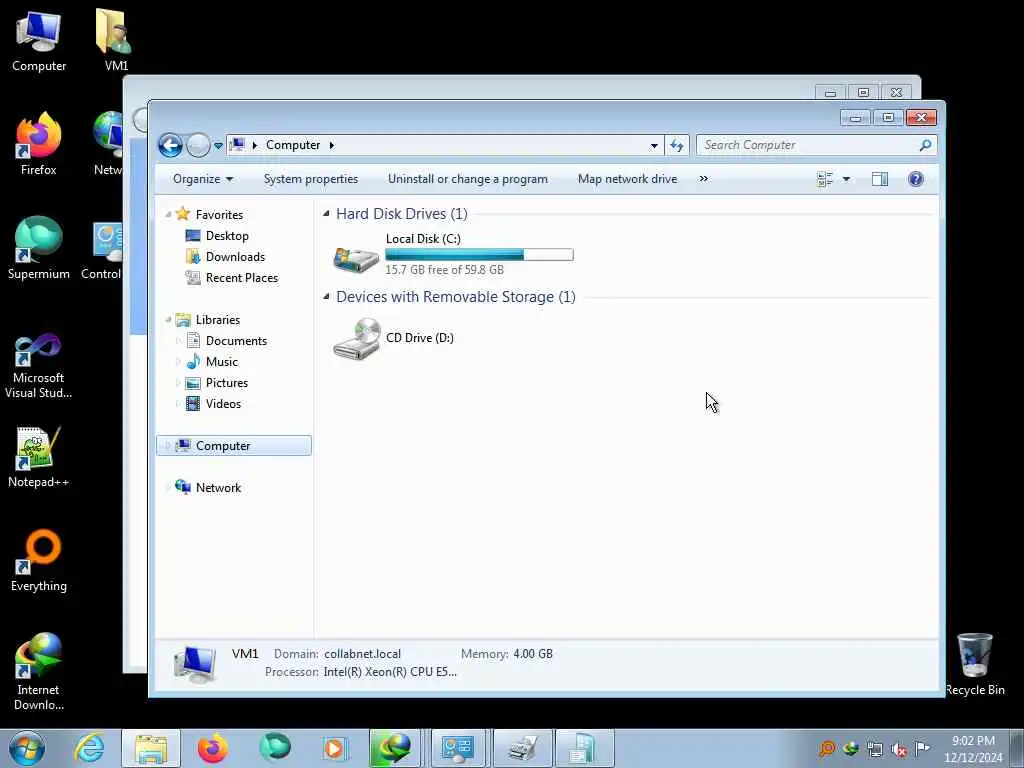Viewport: 1024px width, 768px height.
Task: Select the Local Disk (C:) drive icon
Action: pos(356,258)
